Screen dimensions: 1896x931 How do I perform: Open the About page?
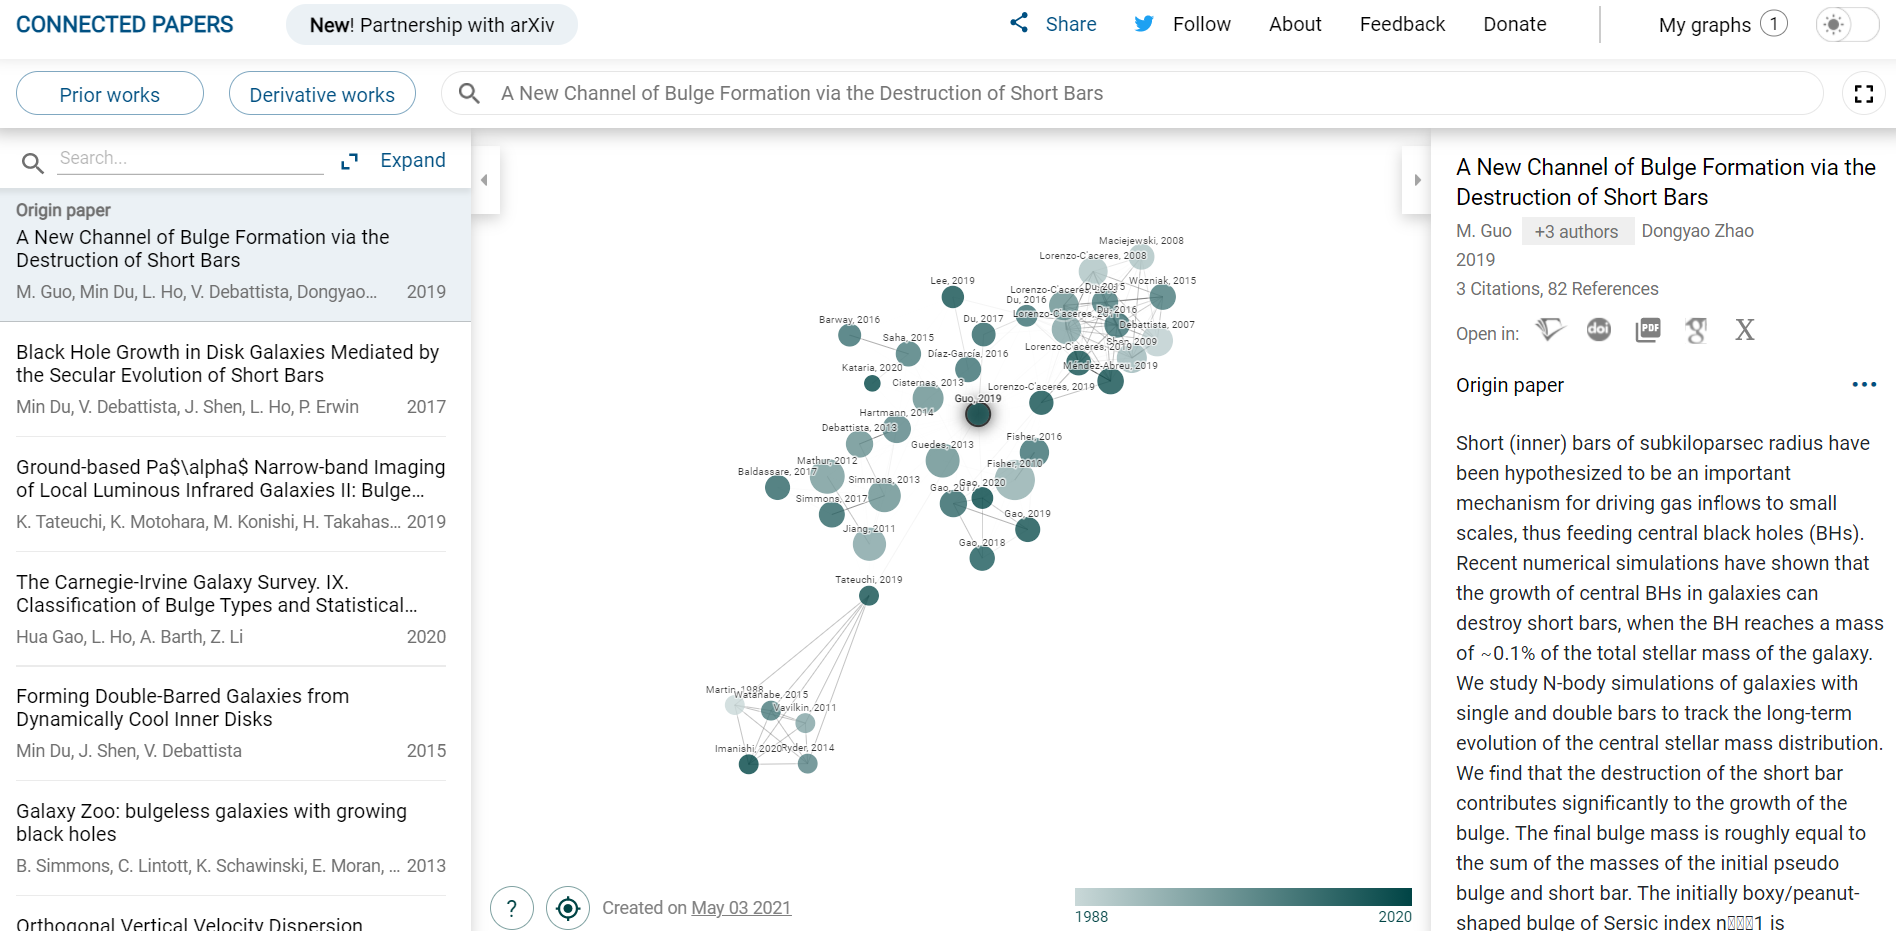[1295, 24]
